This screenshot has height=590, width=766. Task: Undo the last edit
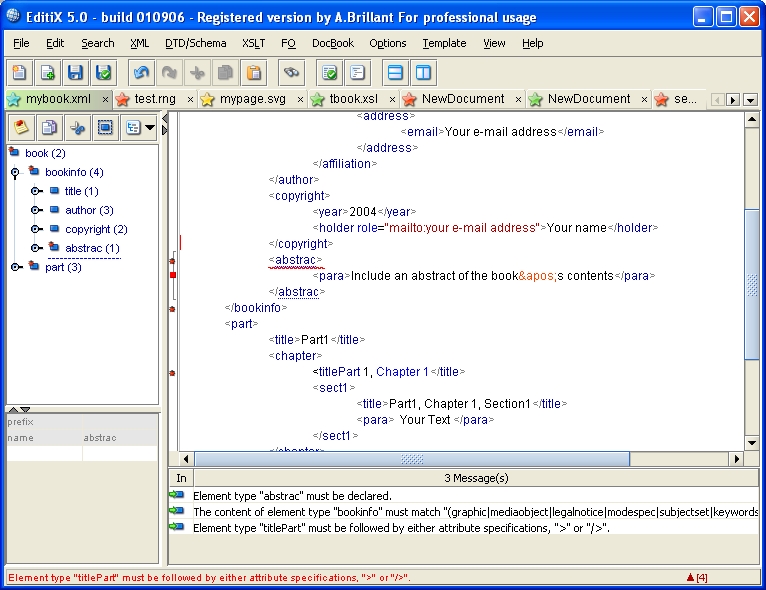(x=141, y=73)
